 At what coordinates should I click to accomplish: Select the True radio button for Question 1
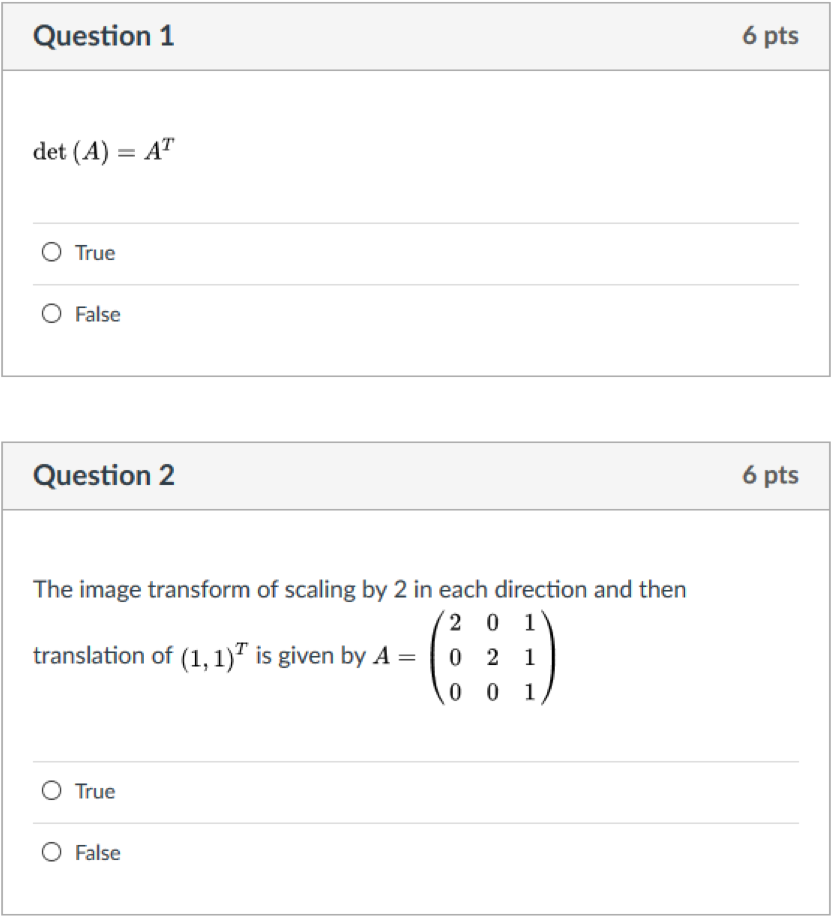click(x=51, y=253)
